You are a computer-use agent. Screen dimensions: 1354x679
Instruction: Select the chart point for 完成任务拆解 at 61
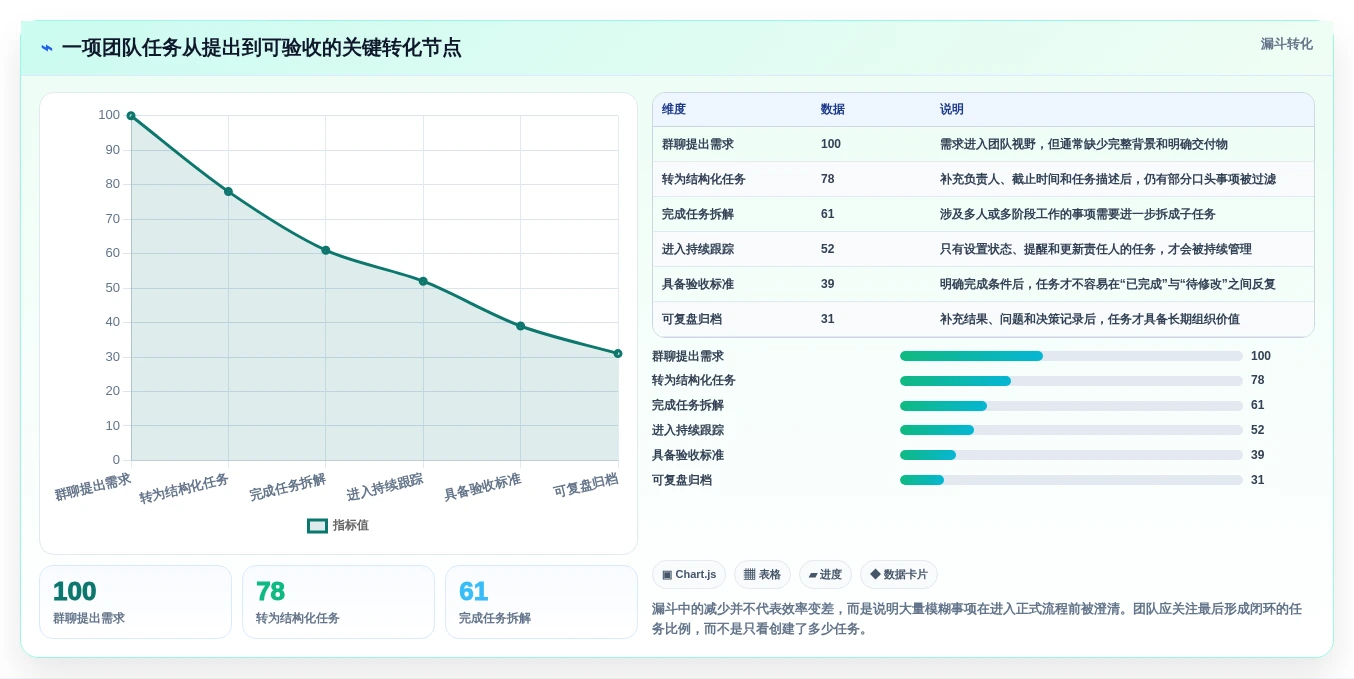click(x=326, y=250)
